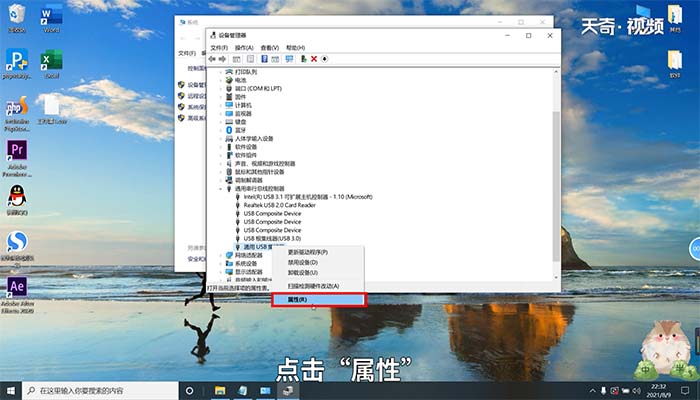Collapse the 通用串行总线控制器 node
The height and width of the screenshot is (400, 700).
pos(221,189)
